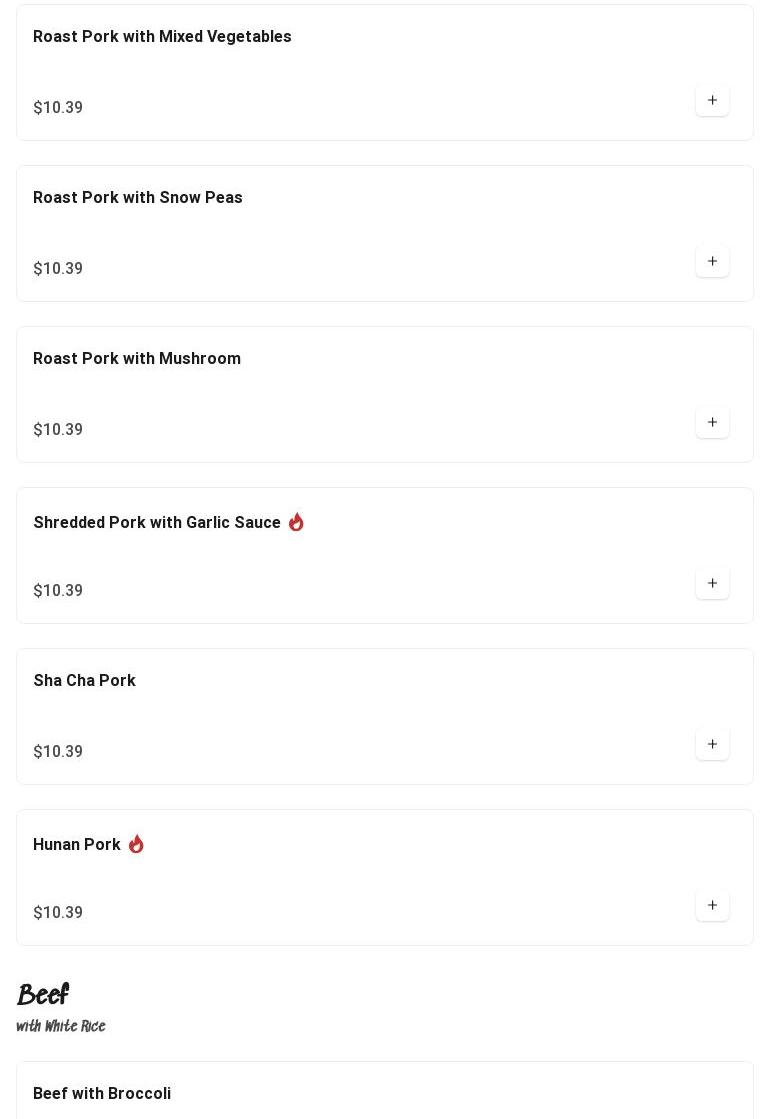Open Roast Pork with Mushroom details

tap(137, 359)
